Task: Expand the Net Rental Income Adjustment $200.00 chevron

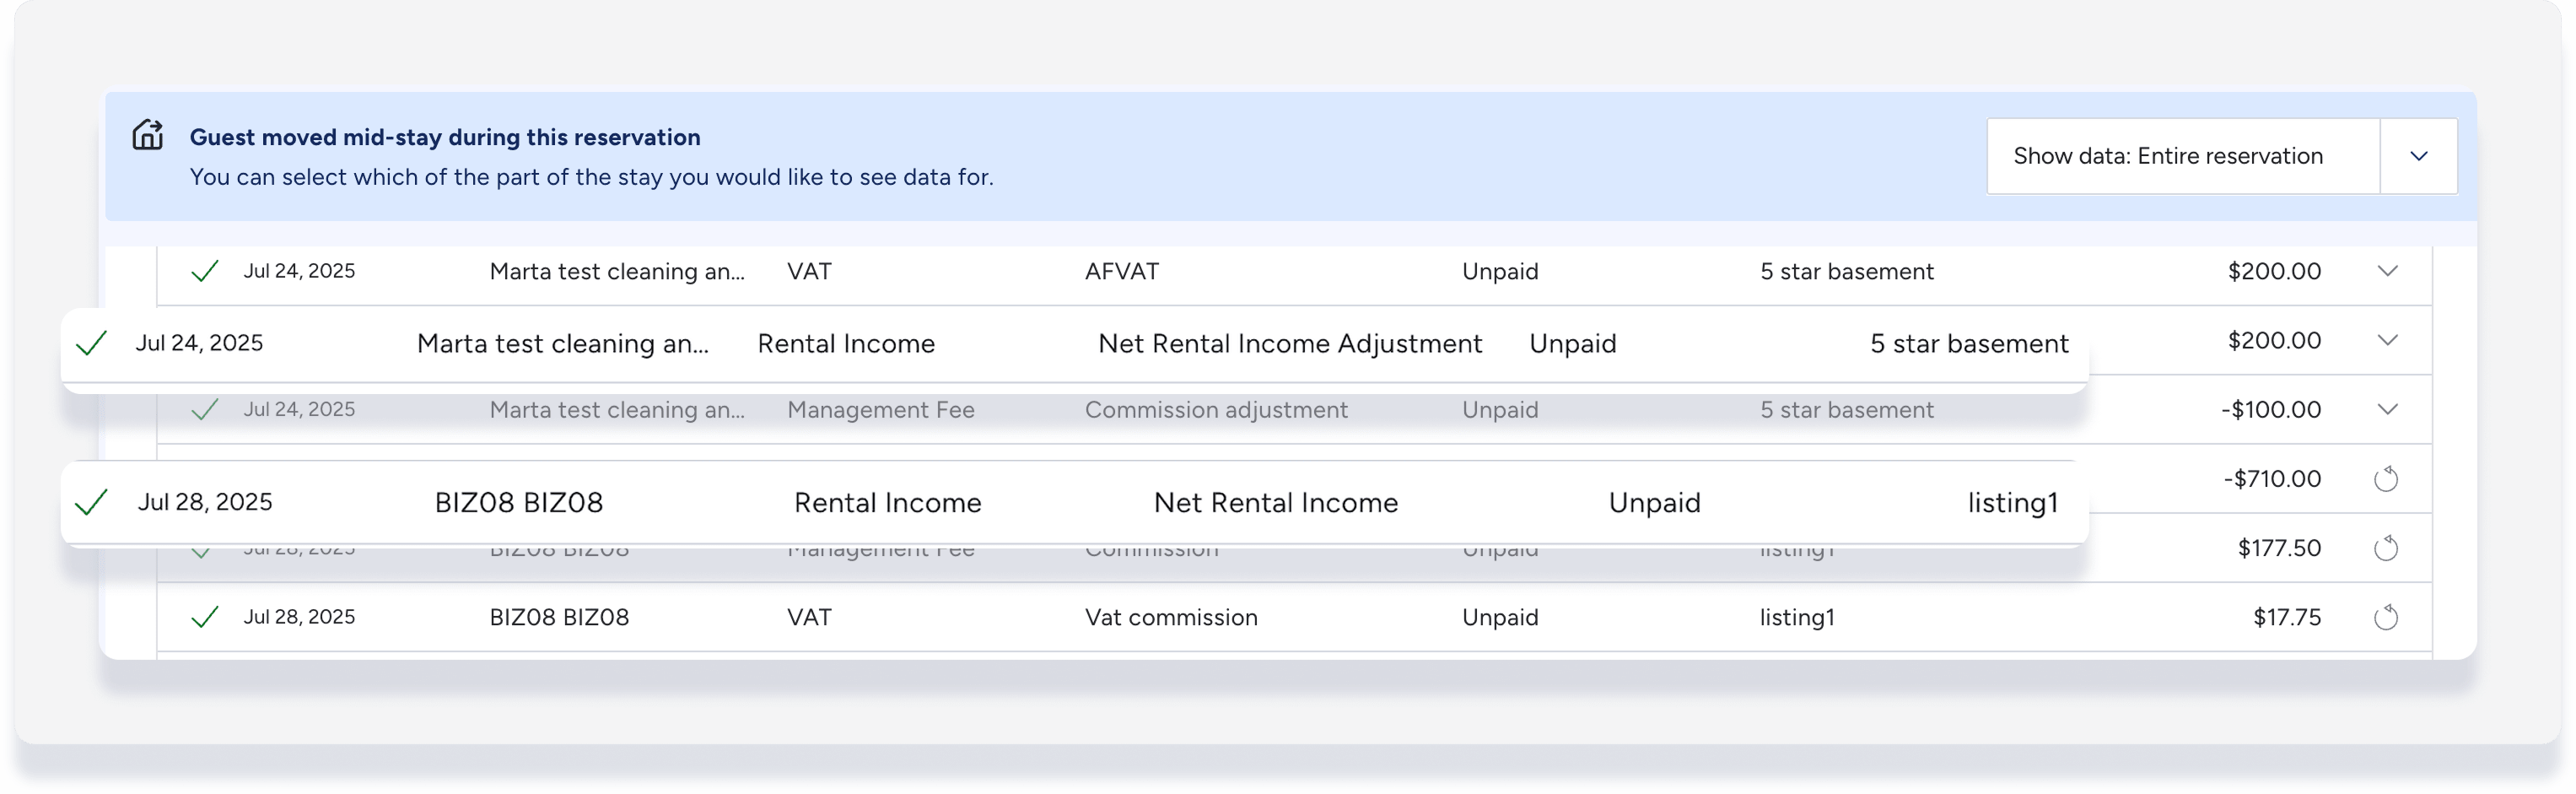Action: point(2387,340)
